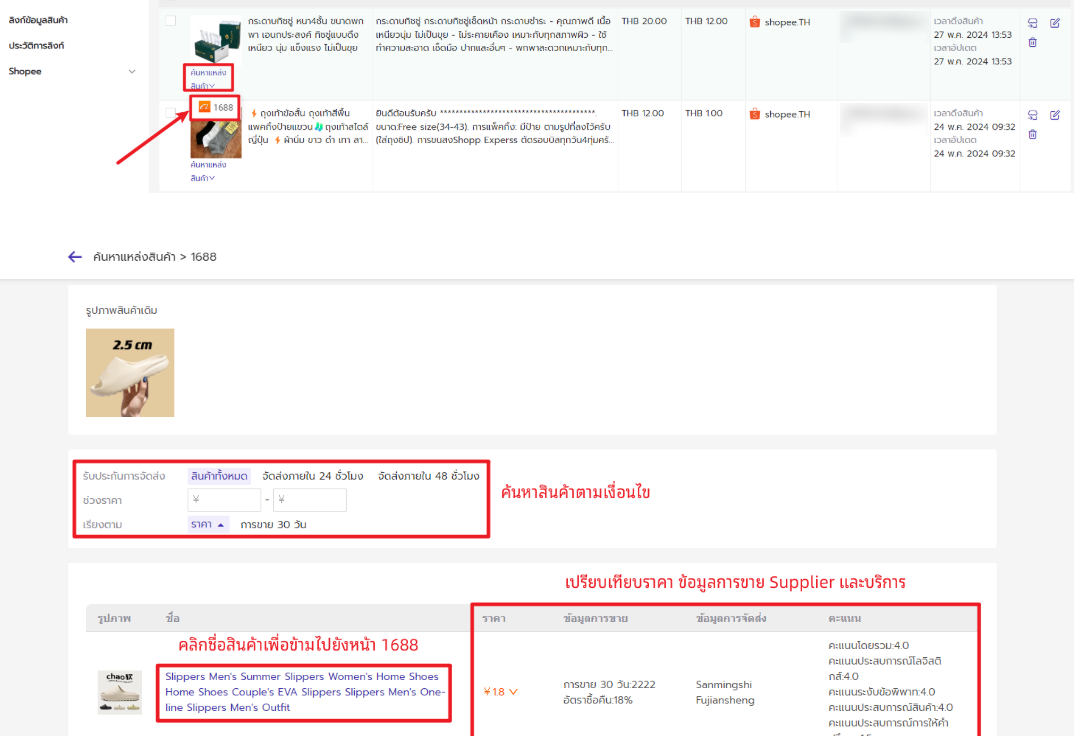The image size is (1078, 736).
Task: Expand the Shopee sidebar menu chevron
Action: tap(131, 72)
